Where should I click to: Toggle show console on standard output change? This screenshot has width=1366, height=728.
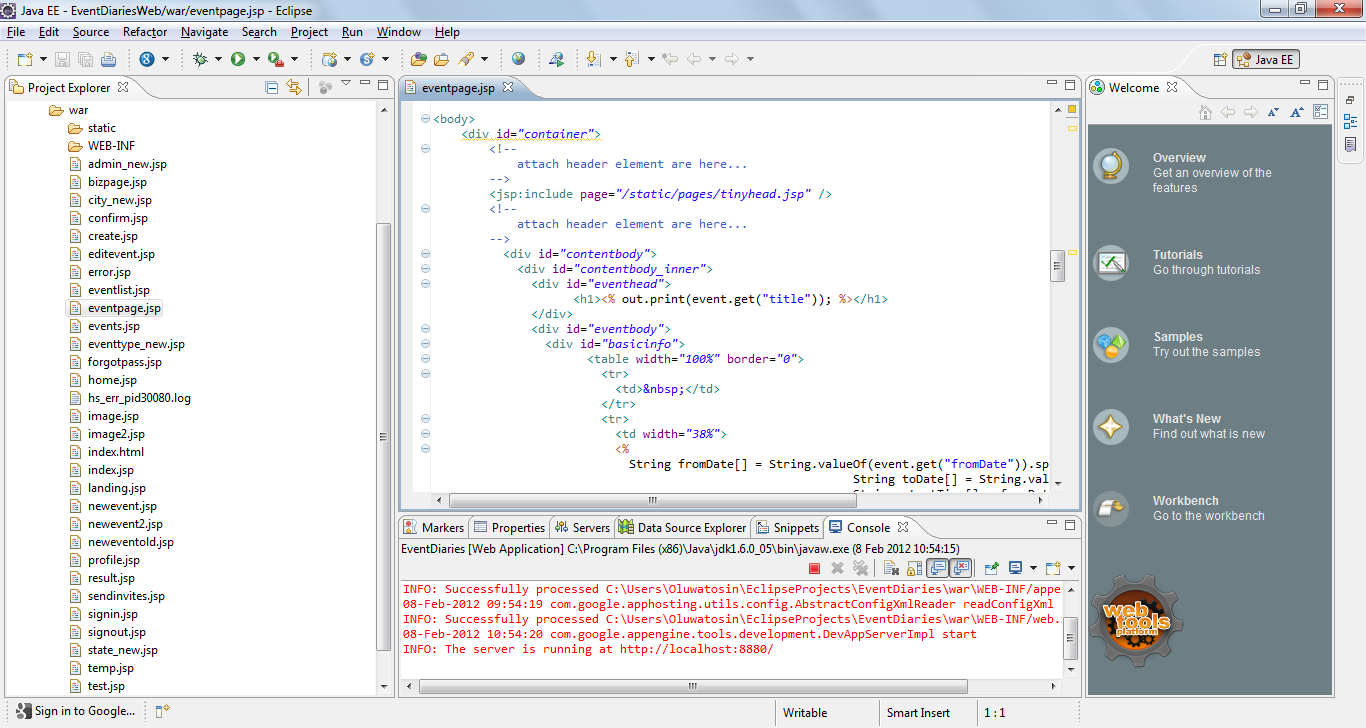[938, 568]
